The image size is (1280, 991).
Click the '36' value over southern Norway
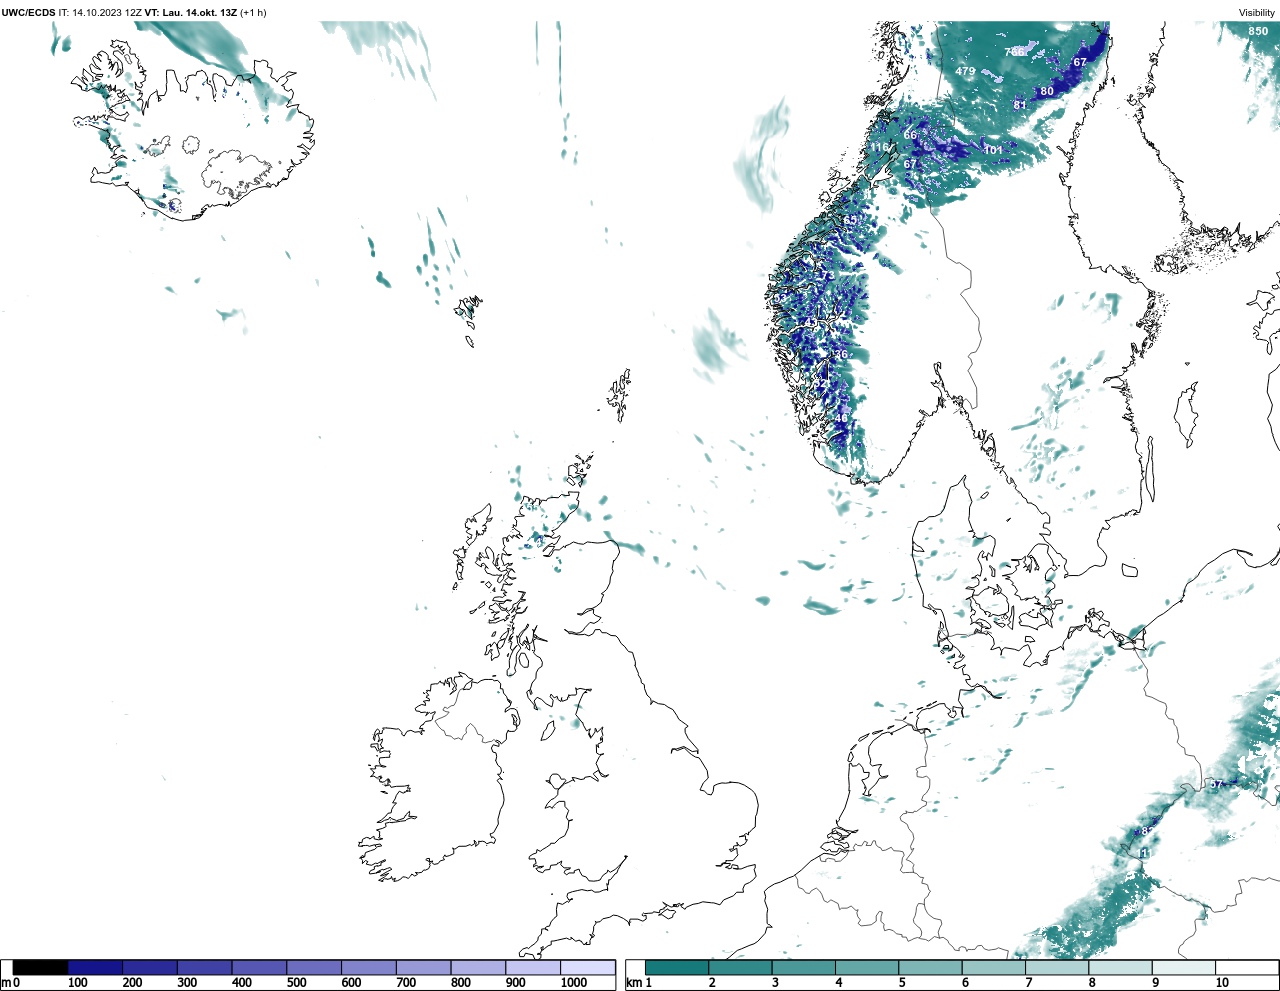point(841,355)
